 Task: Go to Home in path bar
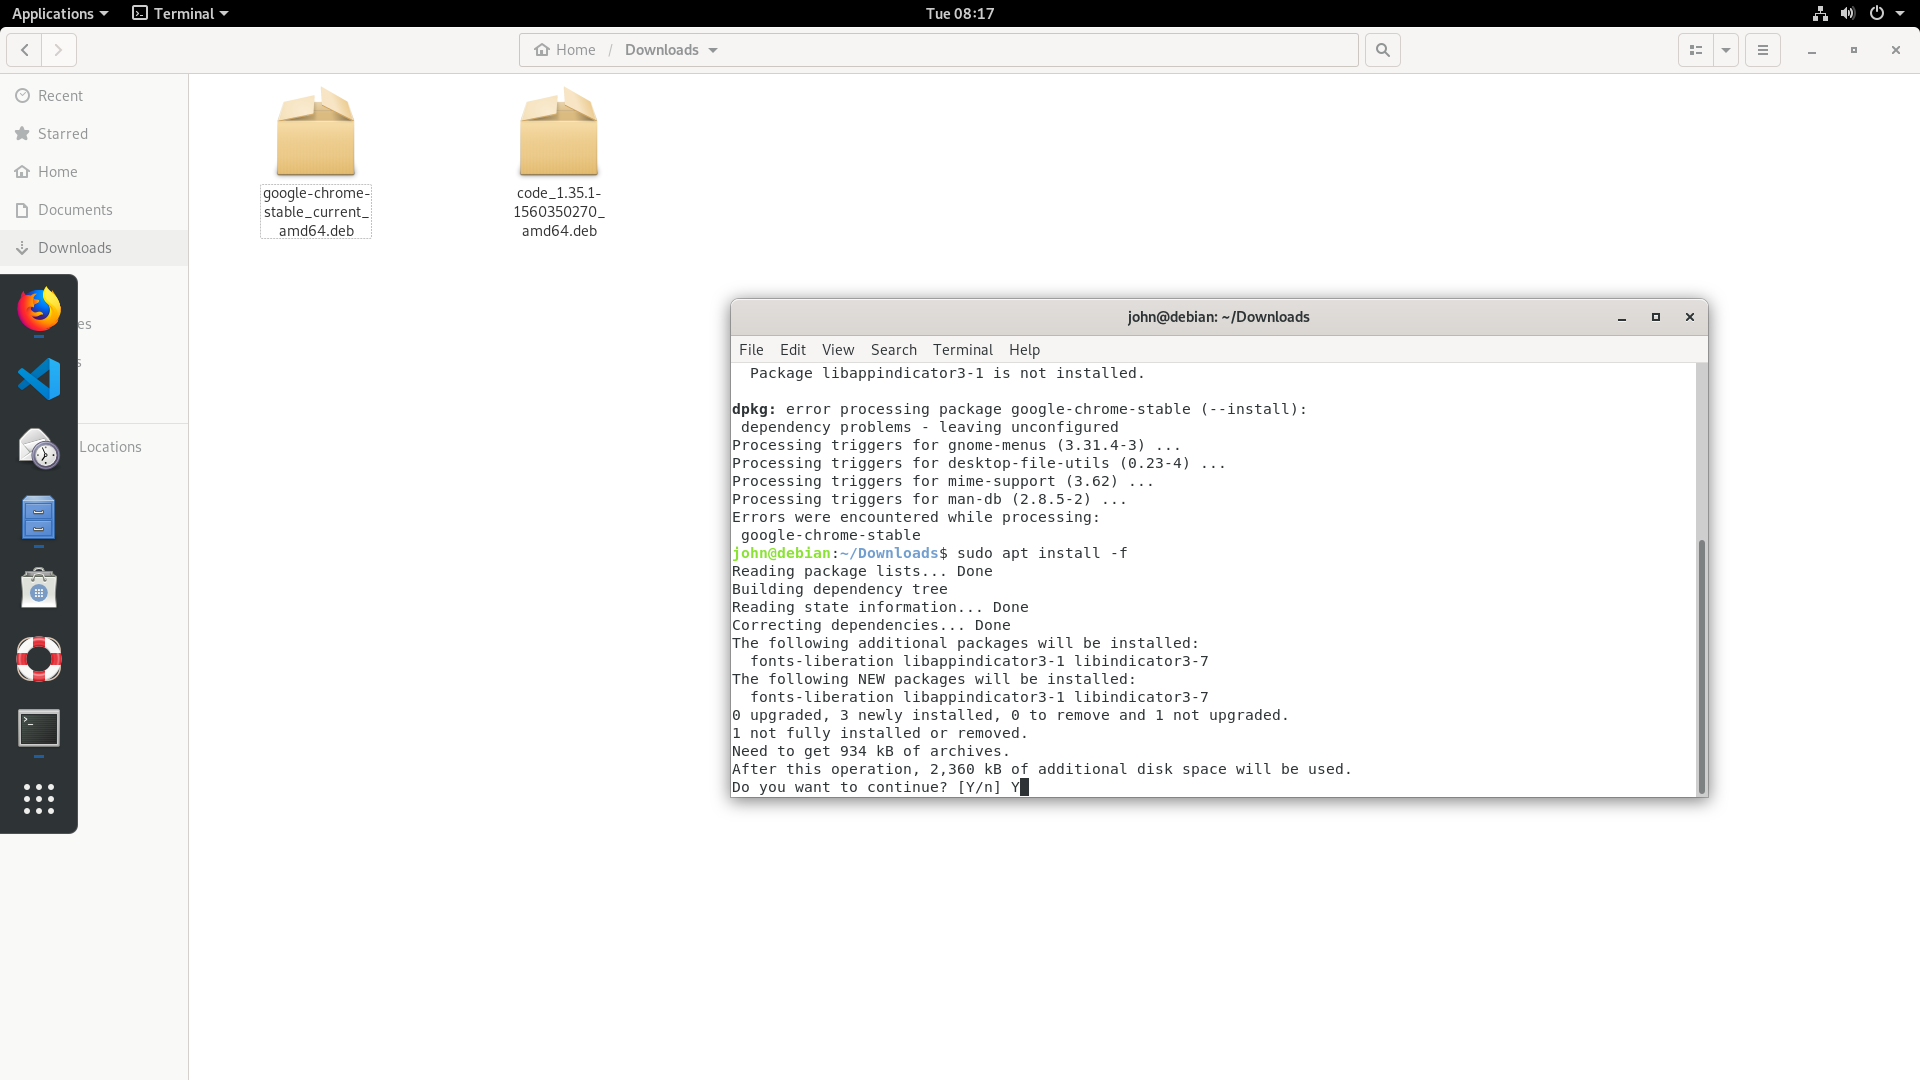565,50
